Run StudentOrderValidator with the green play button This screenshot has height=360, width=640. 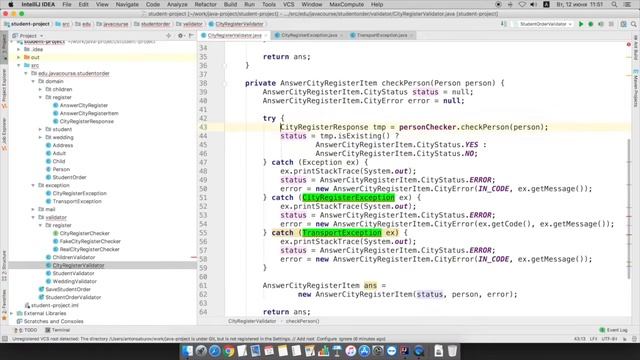pyautogui.click(x=581, y=24)
